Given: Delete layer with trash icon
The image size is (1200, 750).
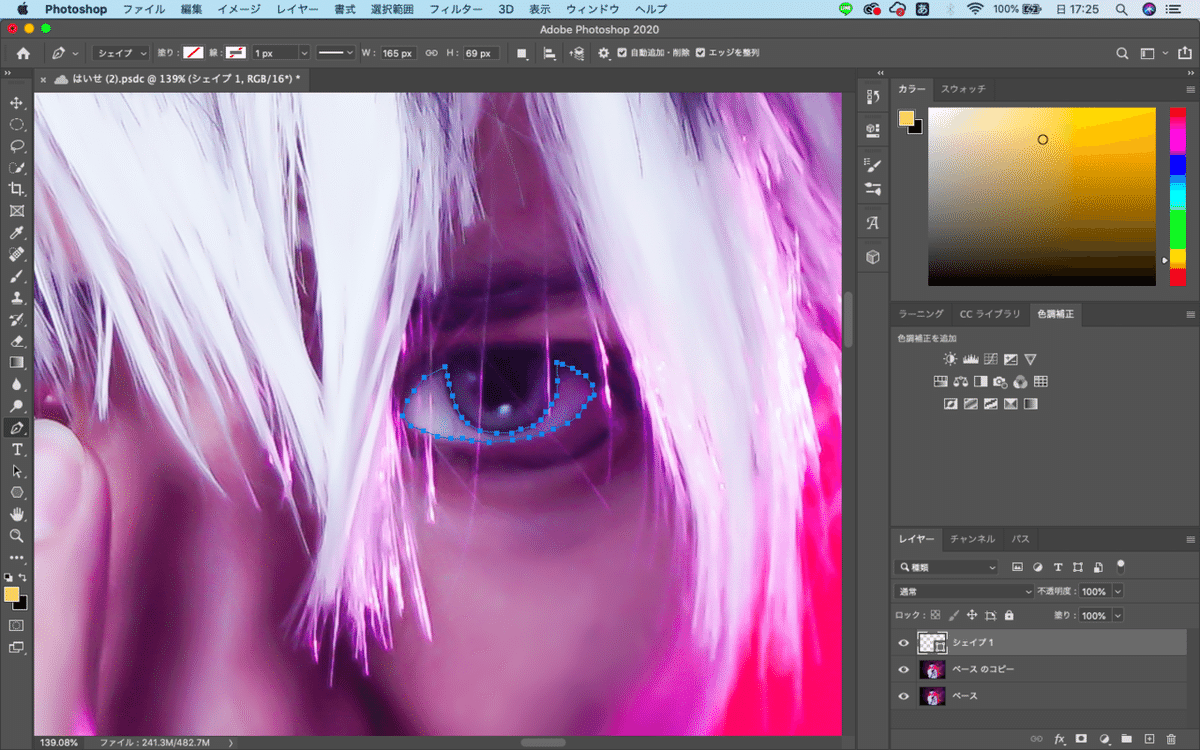Looking at the screenshot, I should pyautogui.click(x=1172, y=738).
